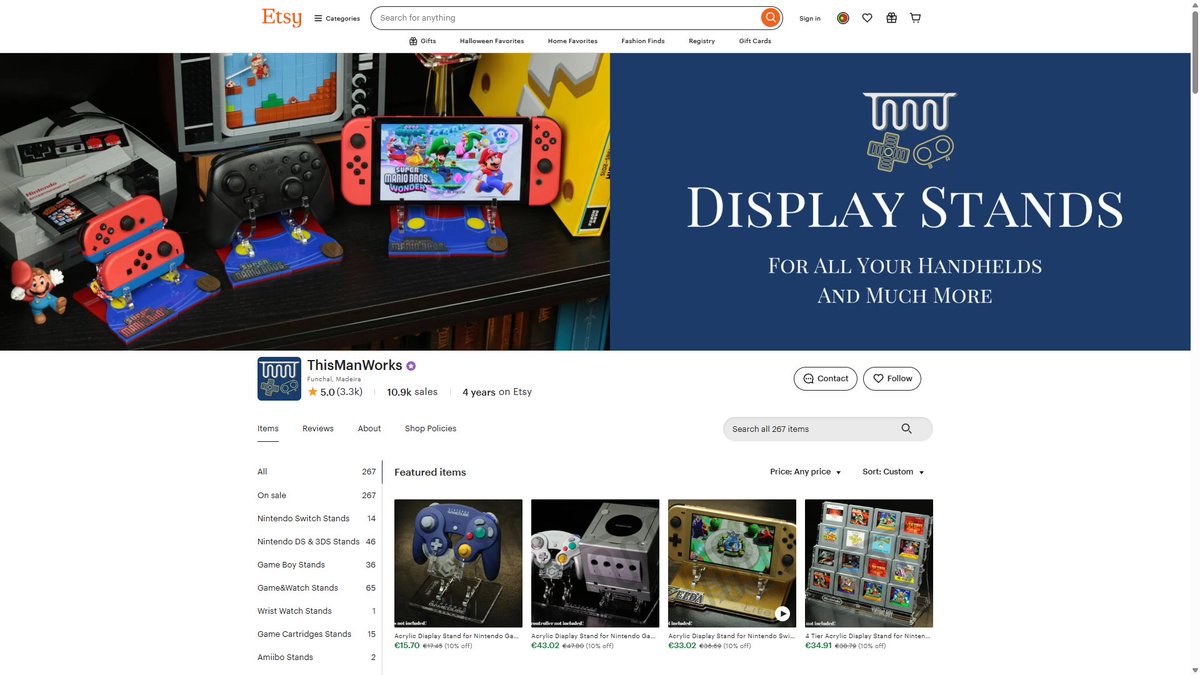
Task: Open the Price: Any price dropdown
Action: pos(806,472)
